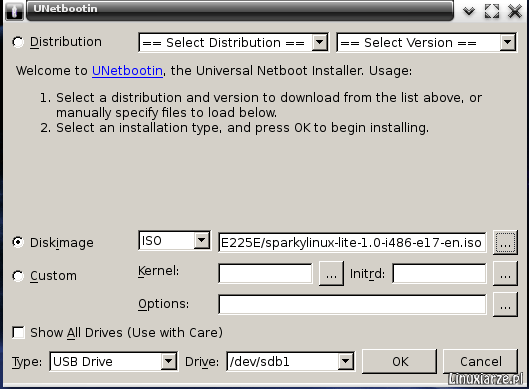529x389 pixels.
Task: Browse for a disk image file
Action: point(505,242)
